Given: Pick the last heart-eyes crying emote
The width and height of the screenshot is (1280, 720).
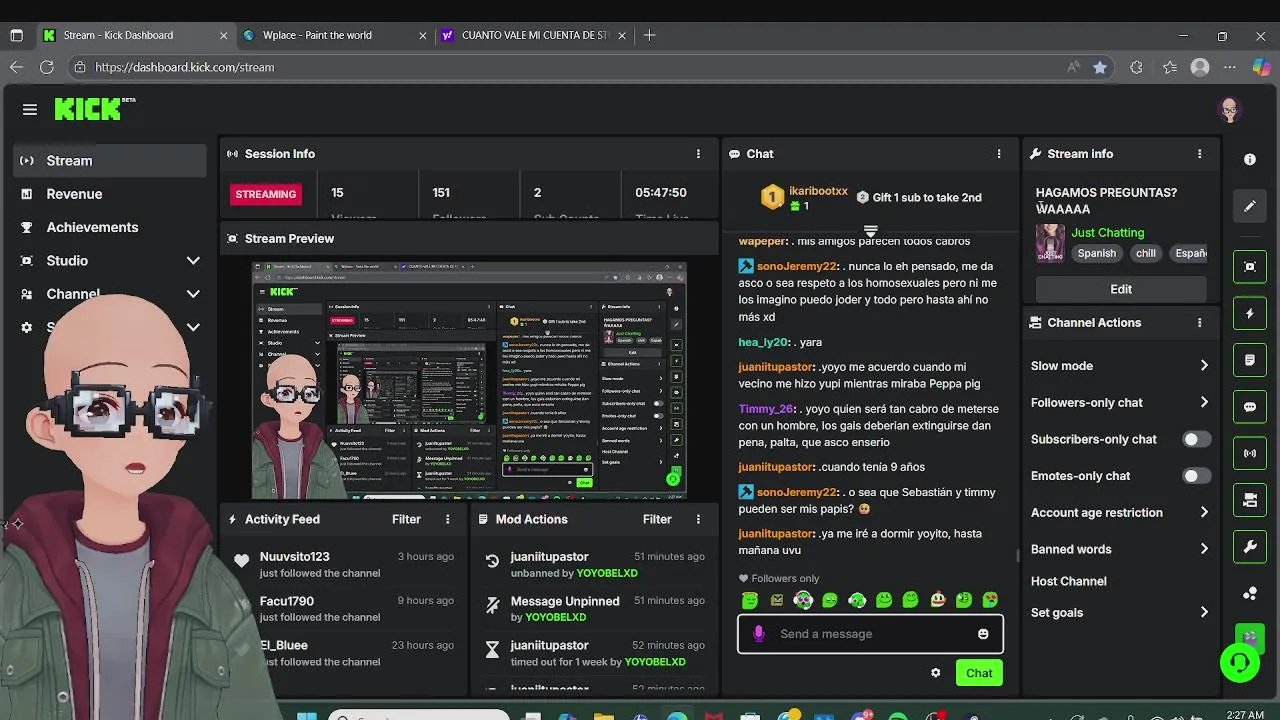Looking at the screenshot, I should (x=990, y=600).
